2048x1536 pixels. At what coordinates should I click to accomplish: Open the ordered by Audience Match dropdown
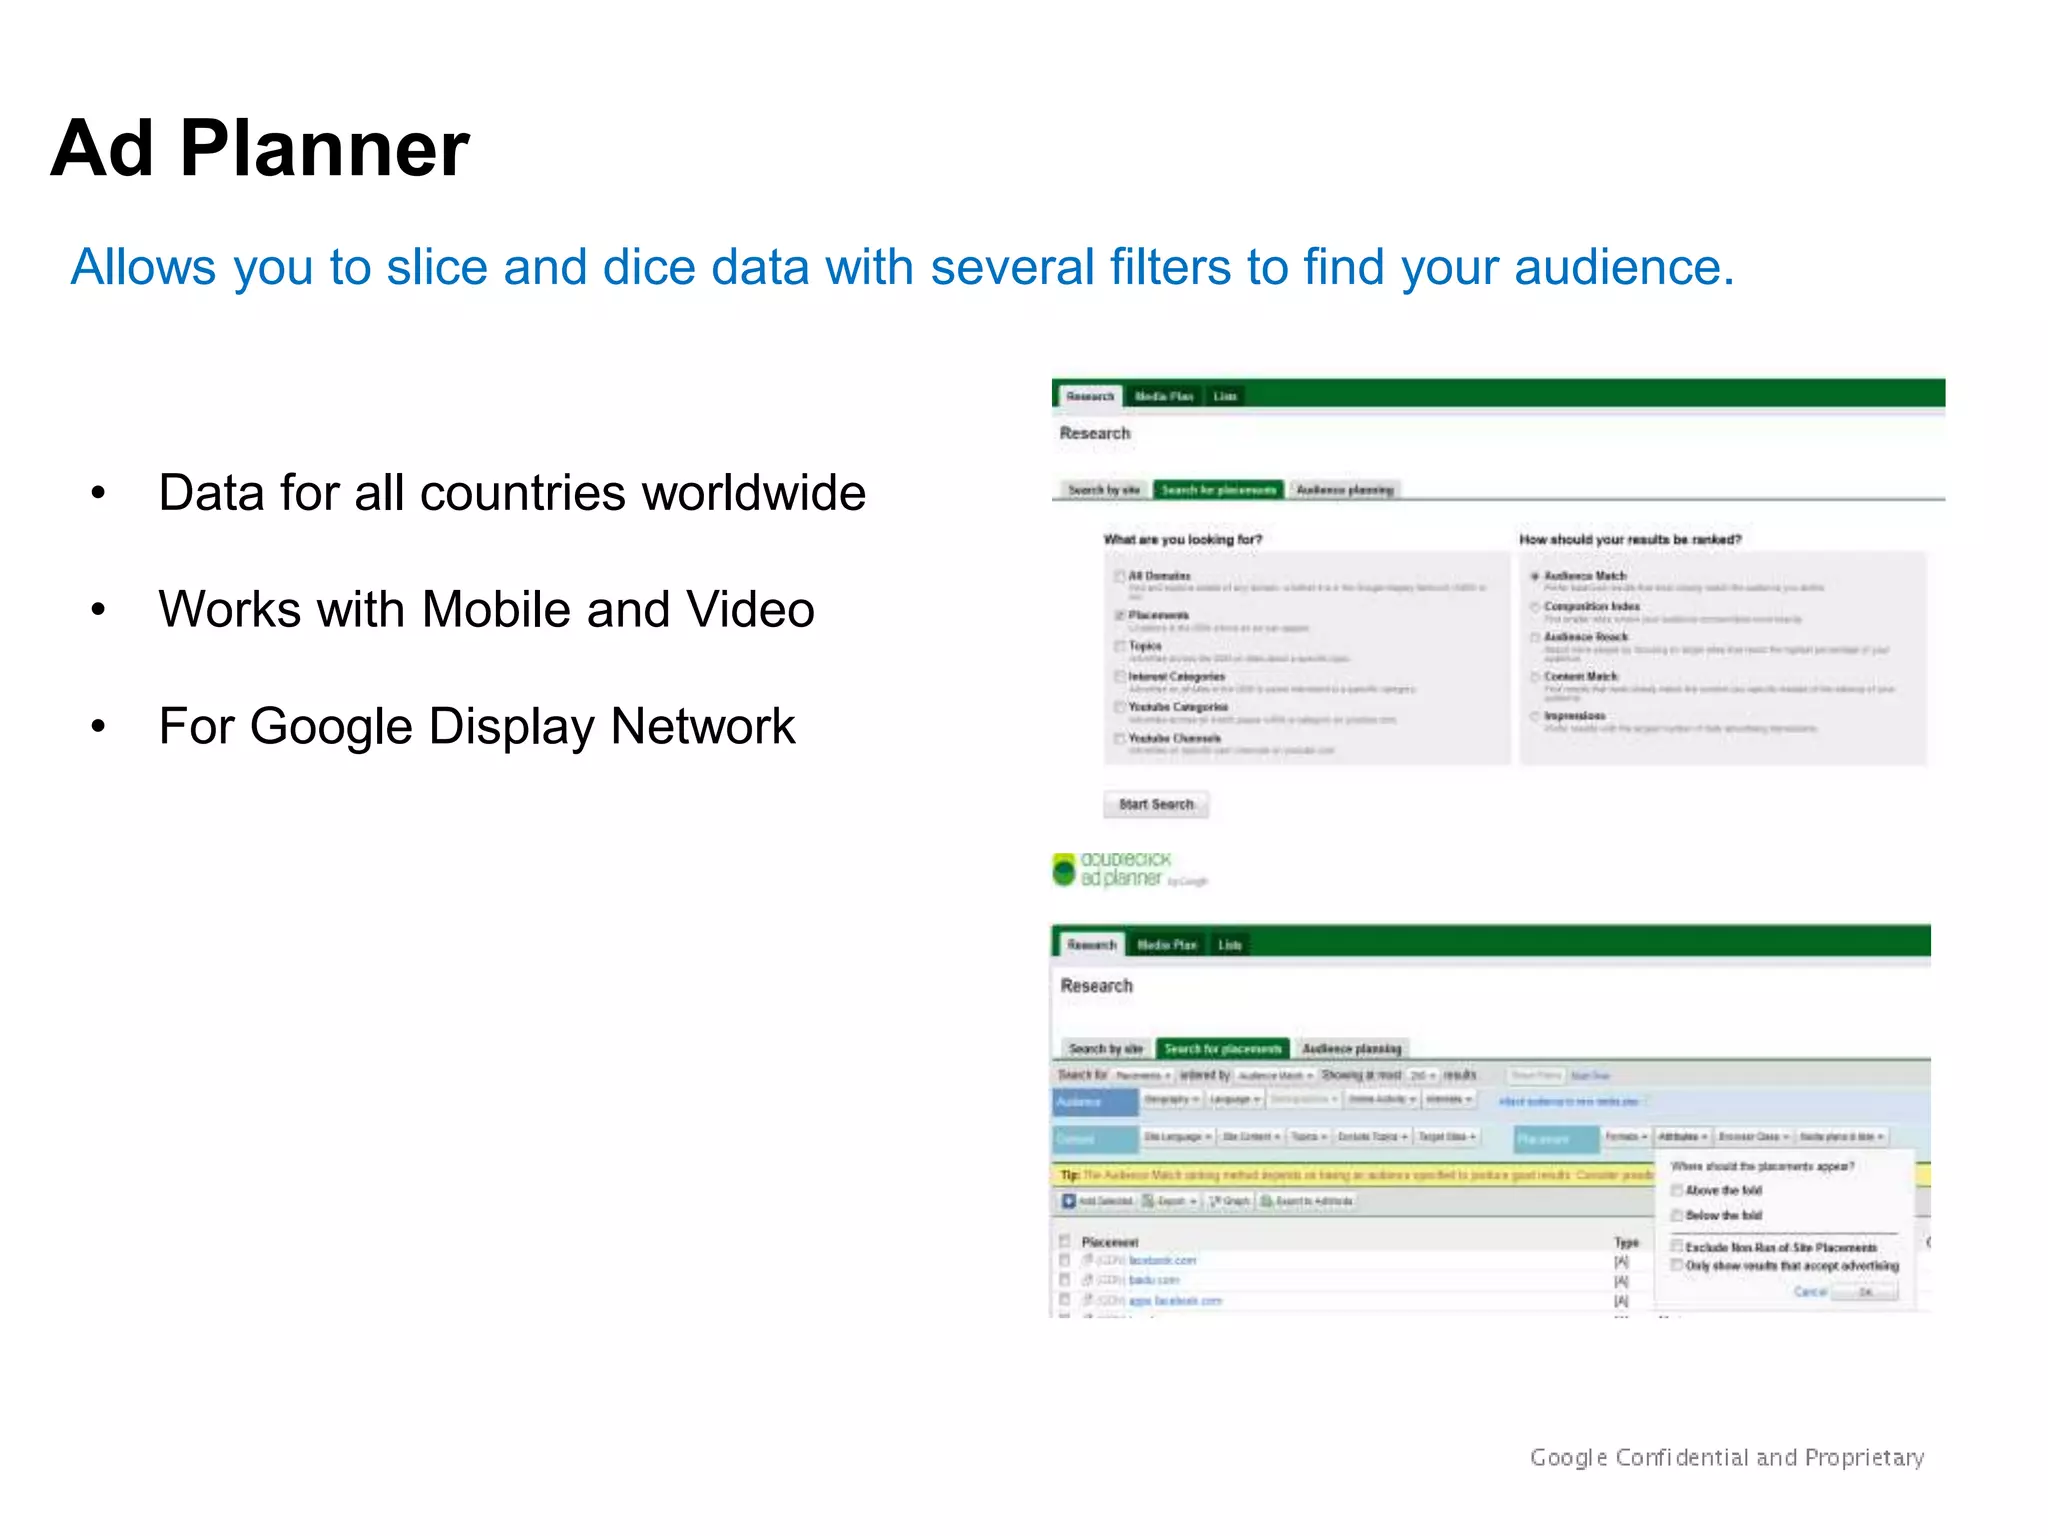point(1275,1075)
